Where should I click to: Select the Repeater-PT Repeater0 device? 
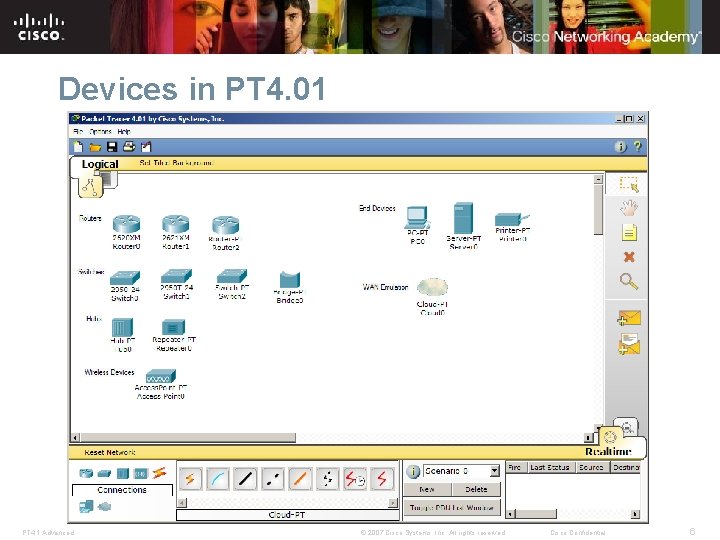174,327
